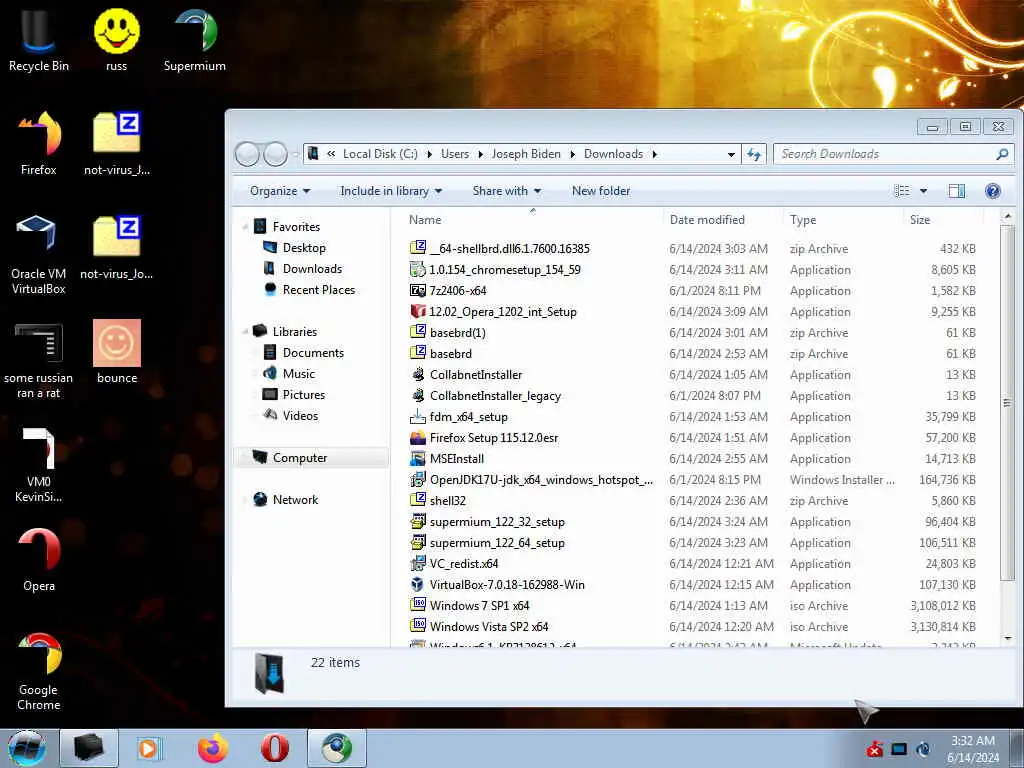
Task: Expand the views options arrow
Action: pos(923,191)
